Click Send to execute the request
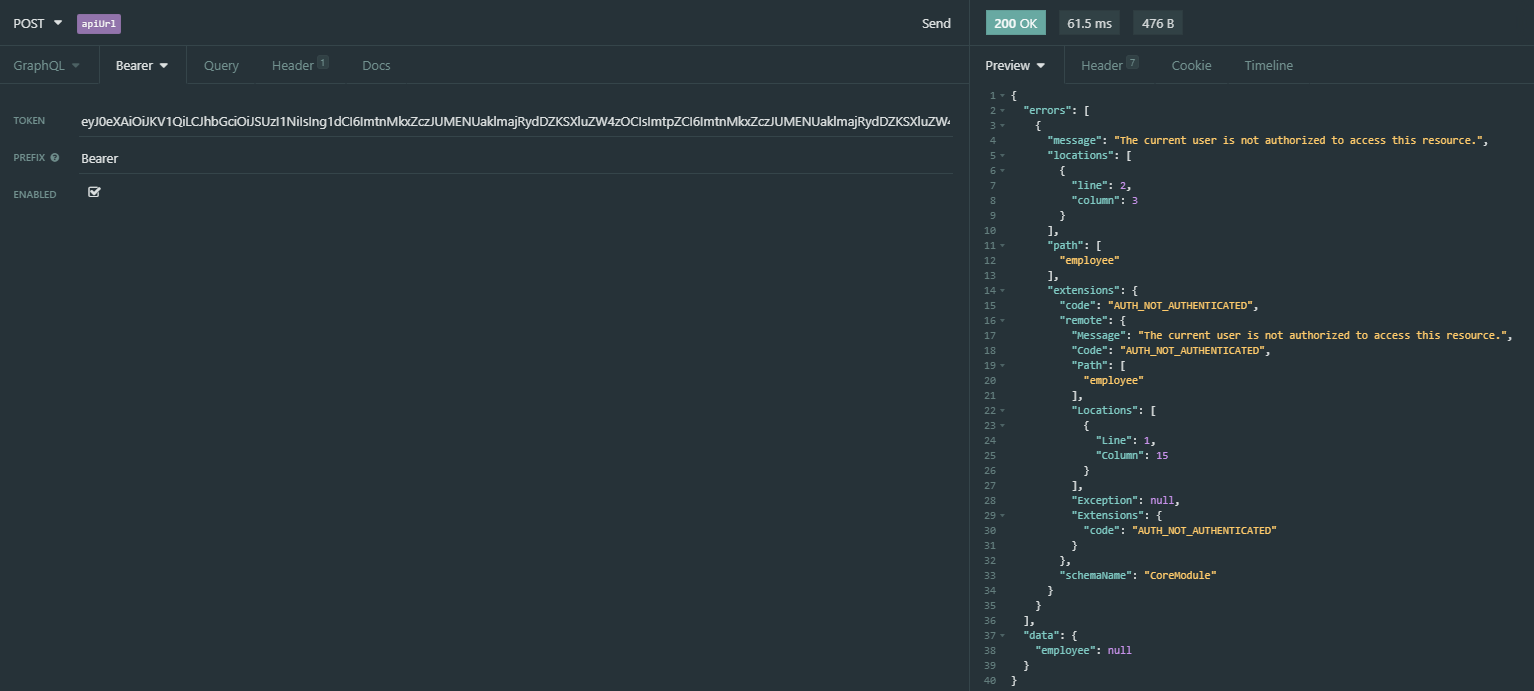This screenshot has height=691, width=1534. coord(936,22)
